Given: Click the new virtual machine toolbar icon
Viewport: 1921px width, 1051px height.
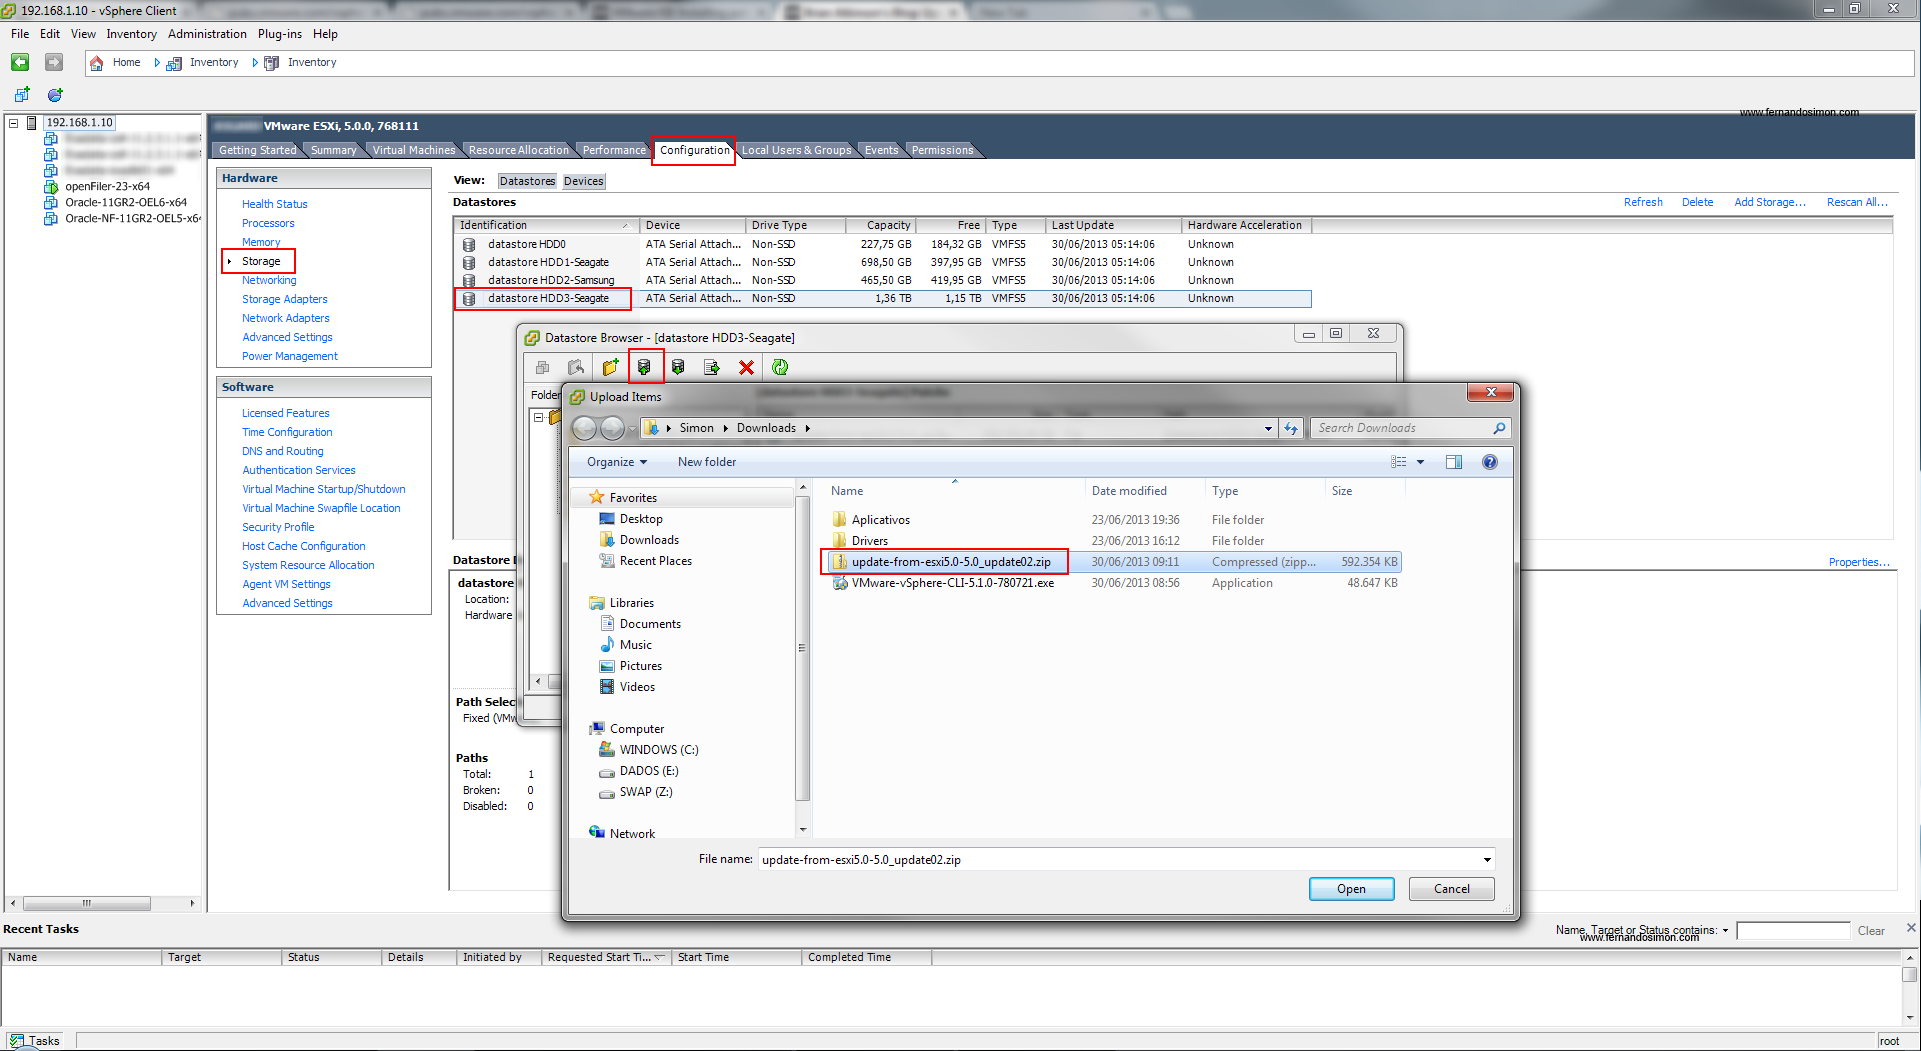Looking at the screenshot, I should pos(22,95).
